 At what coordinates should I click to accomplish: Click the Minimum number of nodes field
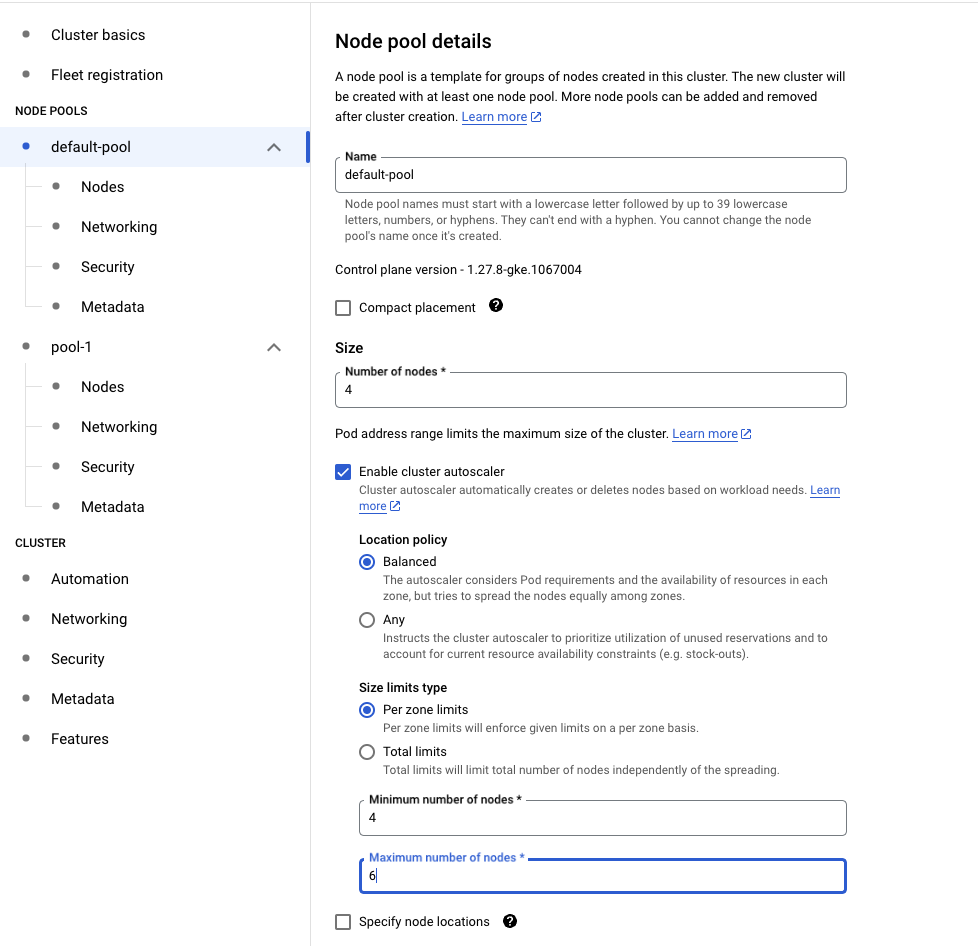click(603, 818)
